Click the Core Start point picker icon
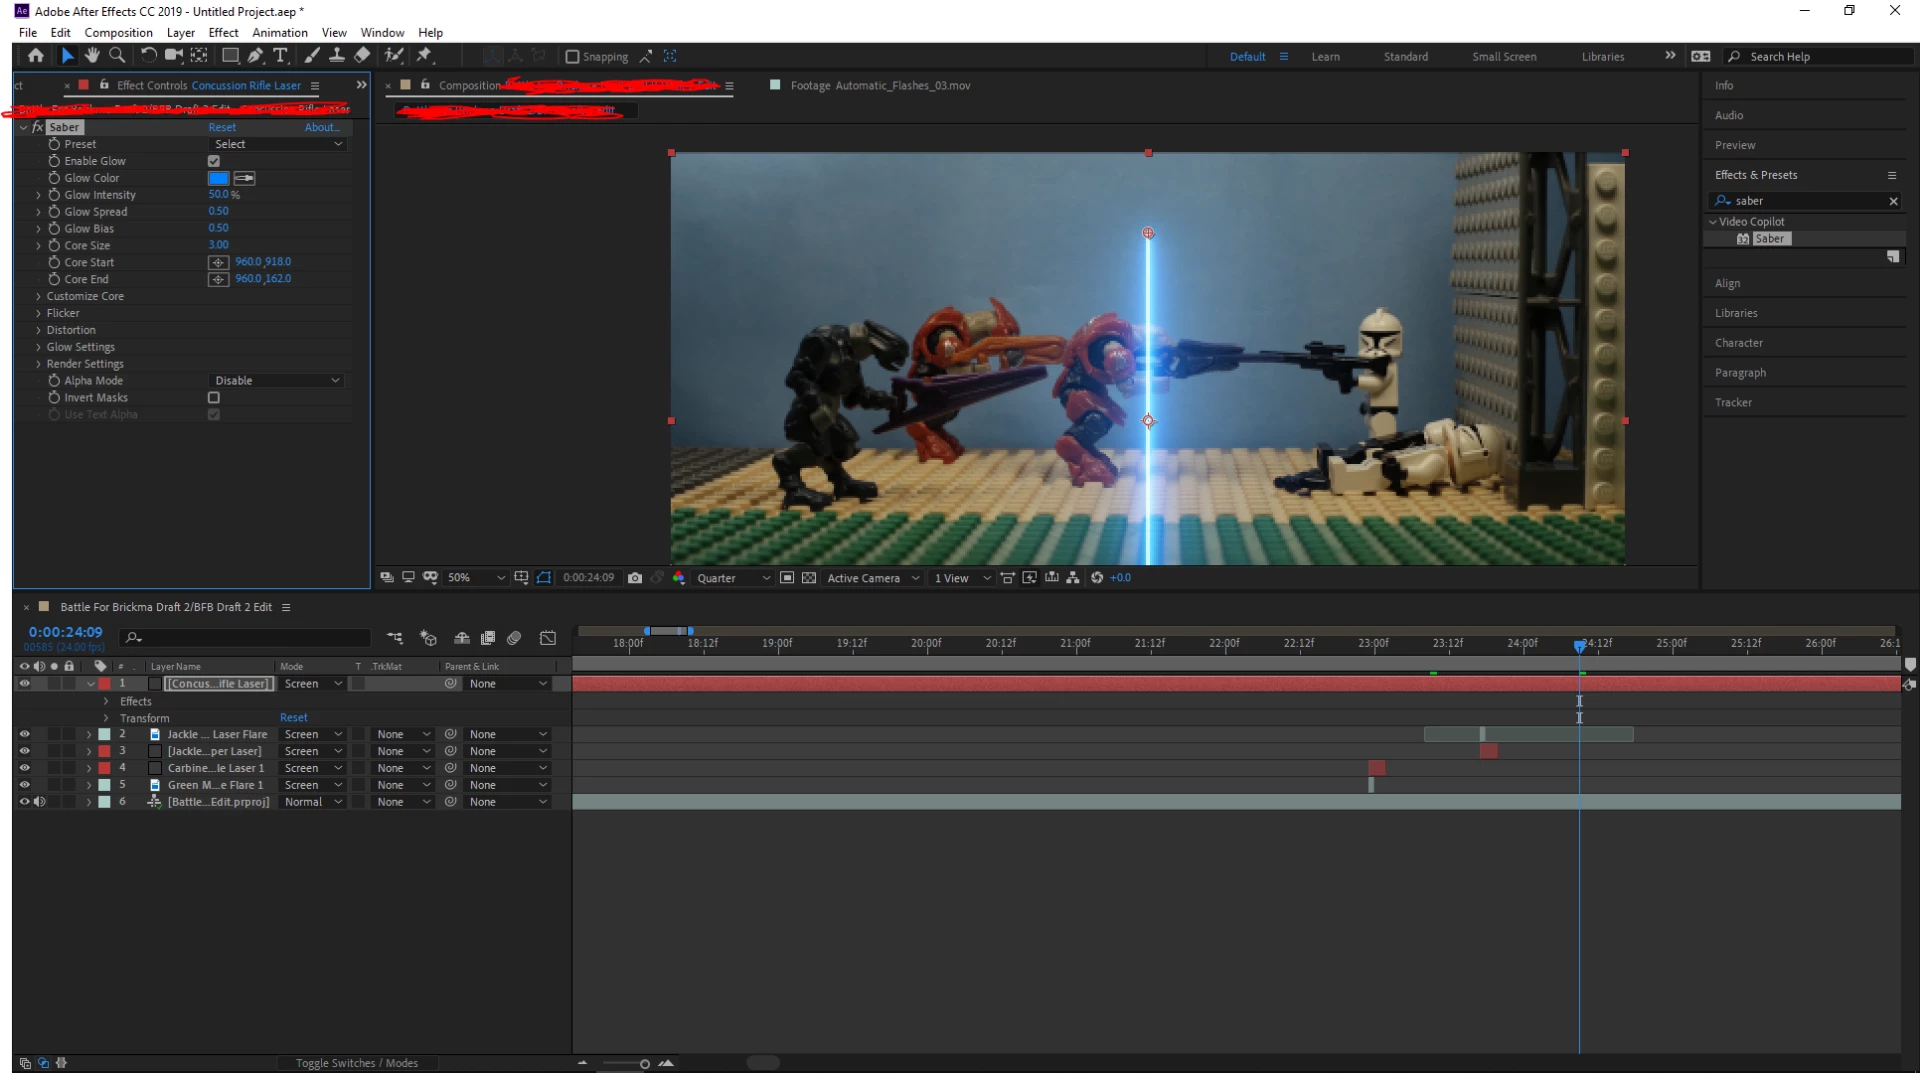 (x=218, y=262)
